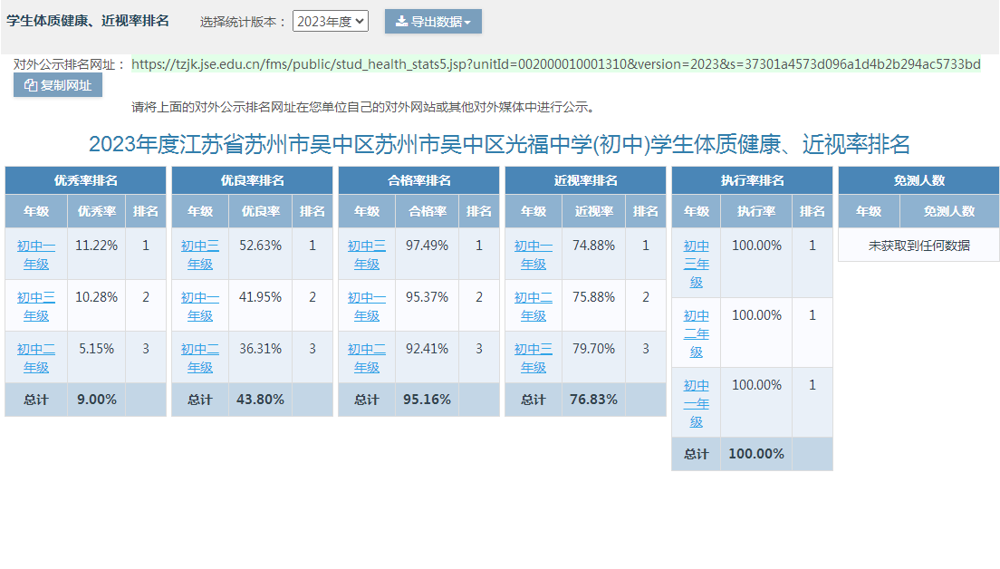The image size is (1000, 569).
Task: Open 初中三年级 link in 执行率排名 table
Action: pyautogui.click(x=696, y=263)
